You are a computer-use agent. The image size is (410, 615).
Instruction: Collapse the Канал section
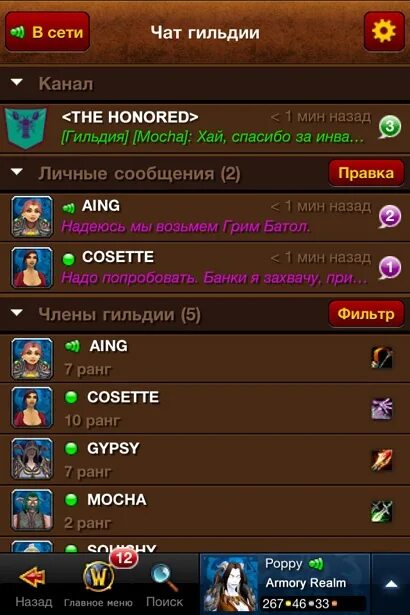pos(17,82)
